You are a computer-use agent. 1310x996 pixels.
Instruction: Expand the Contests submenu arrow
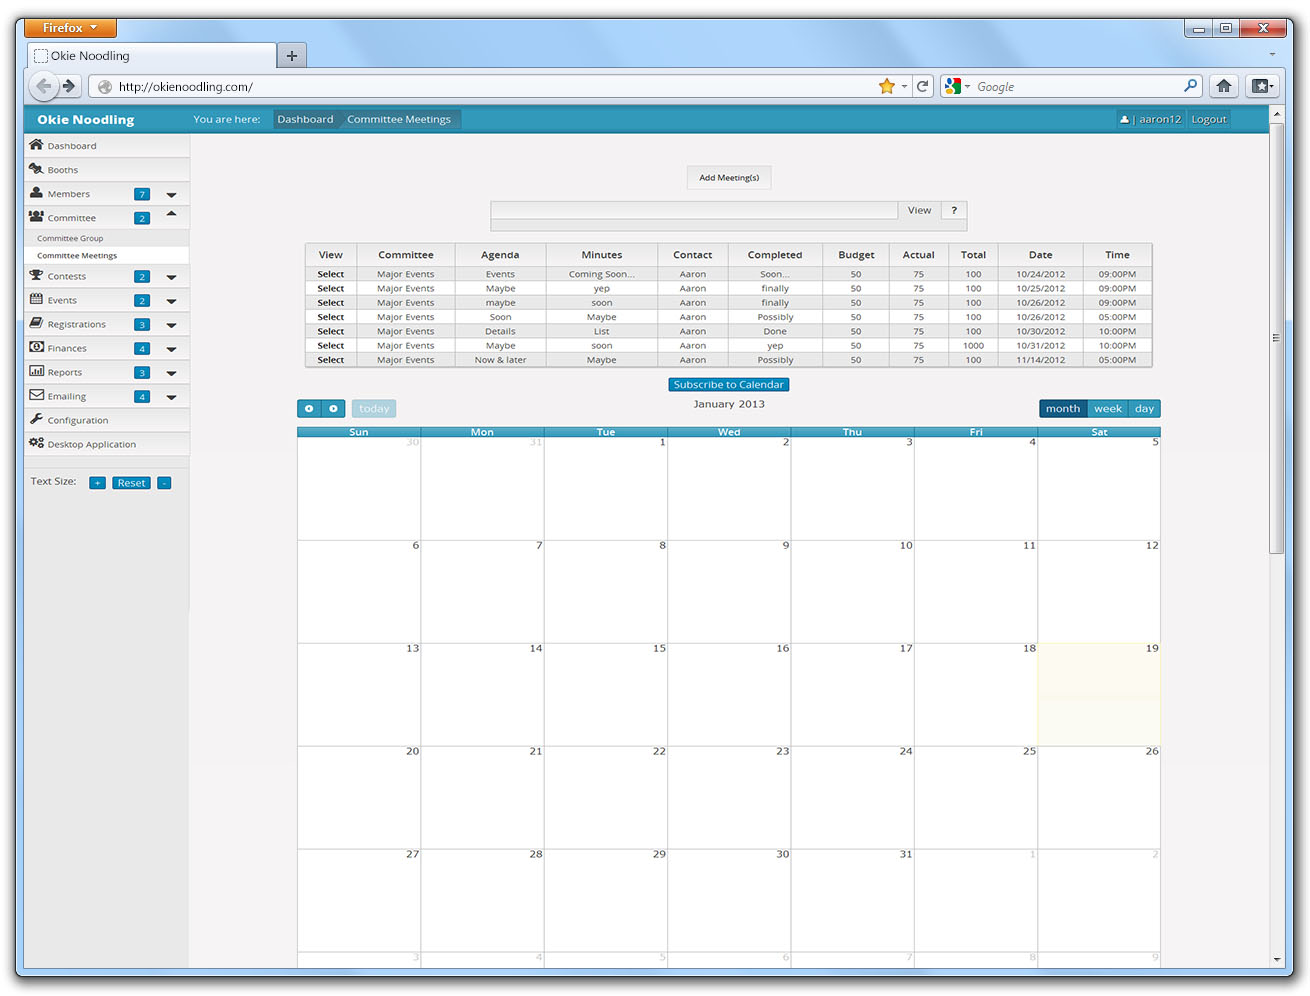(x=171, y=277)
